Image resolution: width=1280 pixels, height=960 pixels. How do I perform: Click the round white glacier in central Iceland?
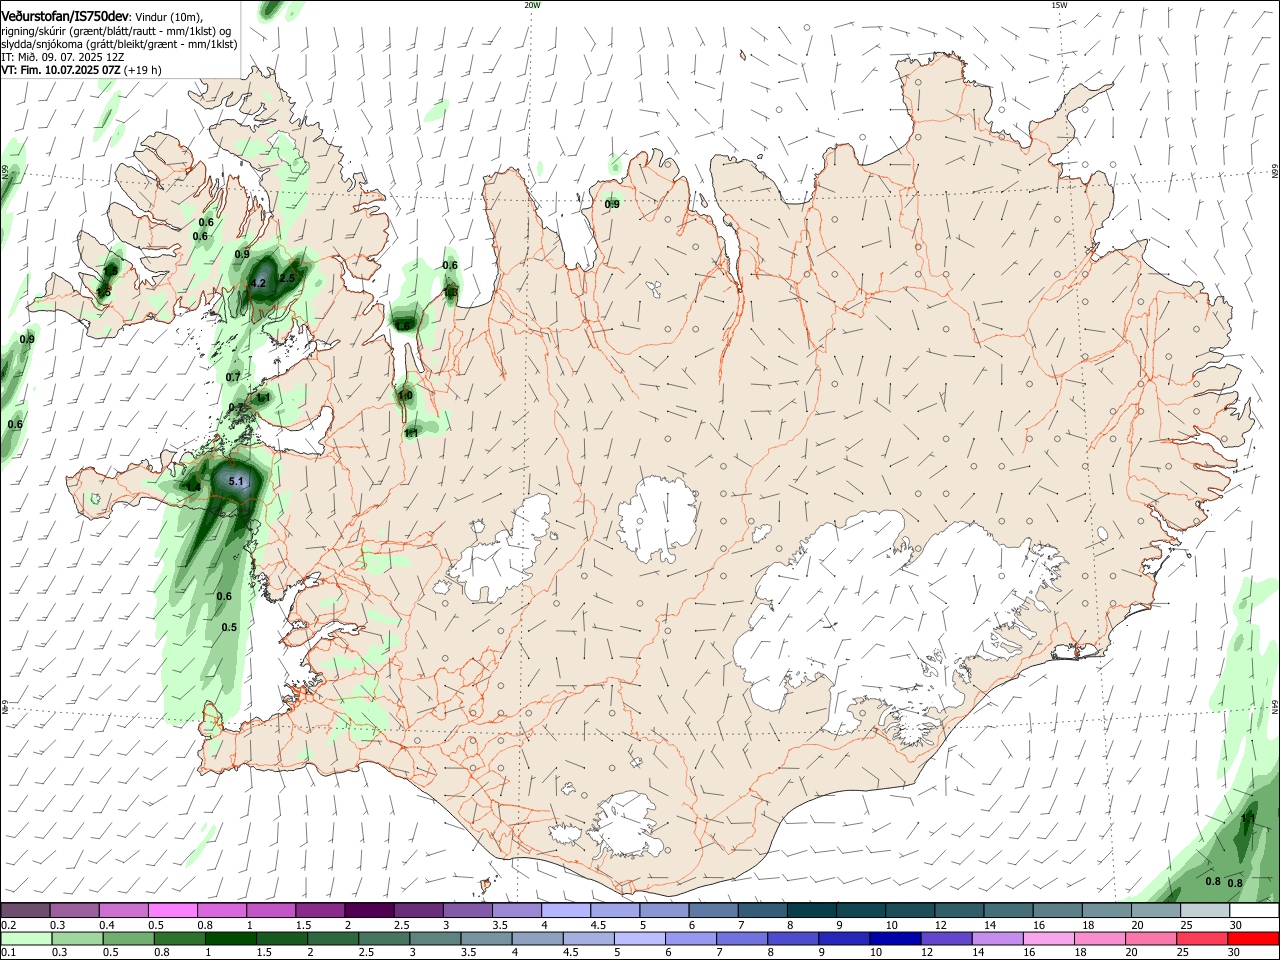click(x=657, y=518)
